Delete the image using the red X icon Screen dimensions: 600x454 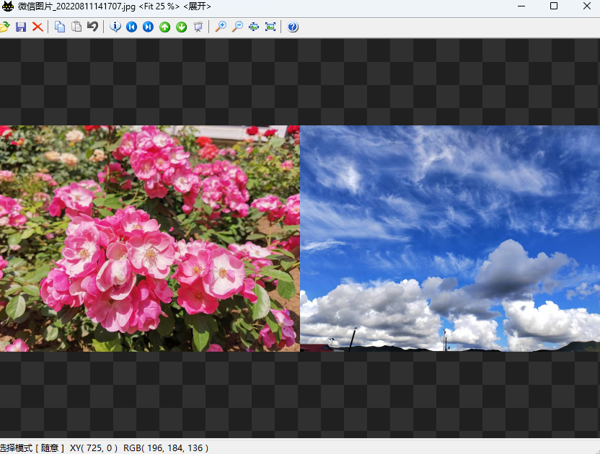(38, 26)
